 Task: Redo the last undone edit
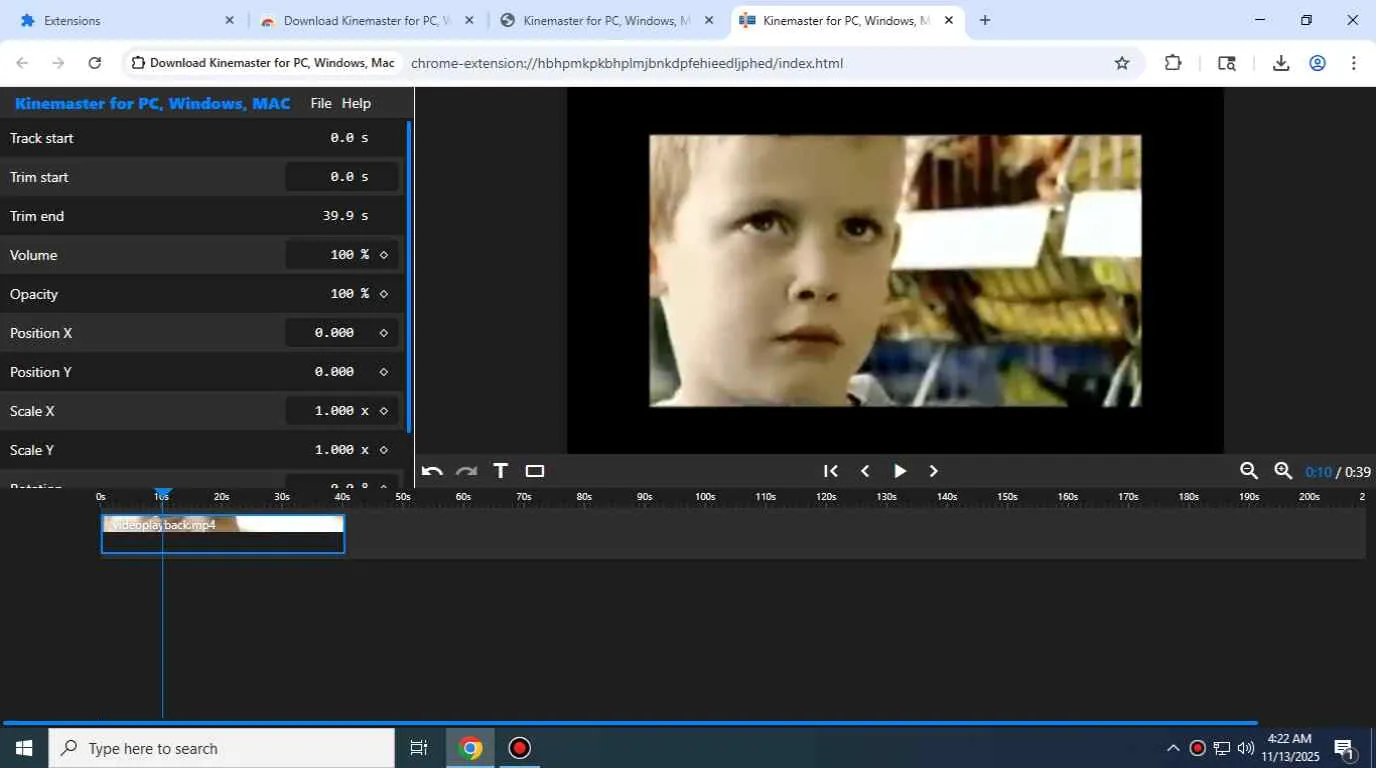pos(466,471)
